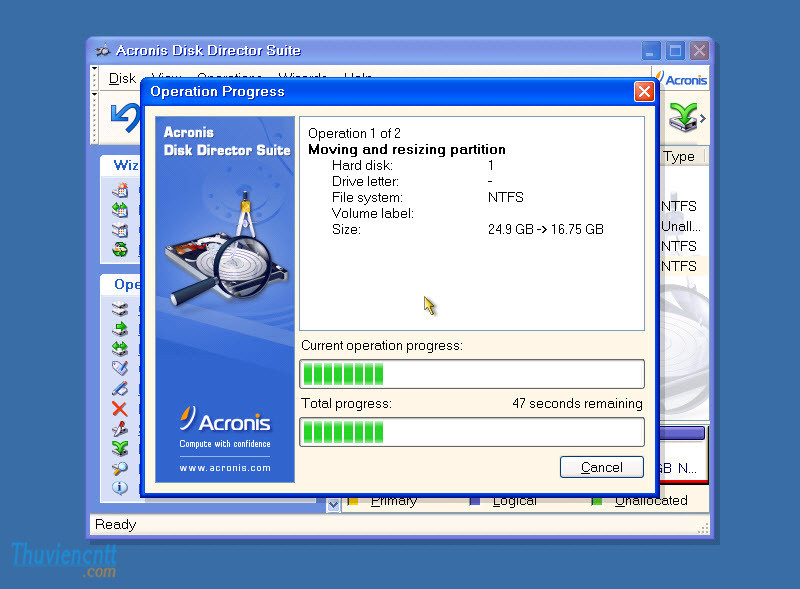This screenshot has height=589, width=800.
Task: Click the dropdown arrow left of the Primary legend
Action: [333, 504]
